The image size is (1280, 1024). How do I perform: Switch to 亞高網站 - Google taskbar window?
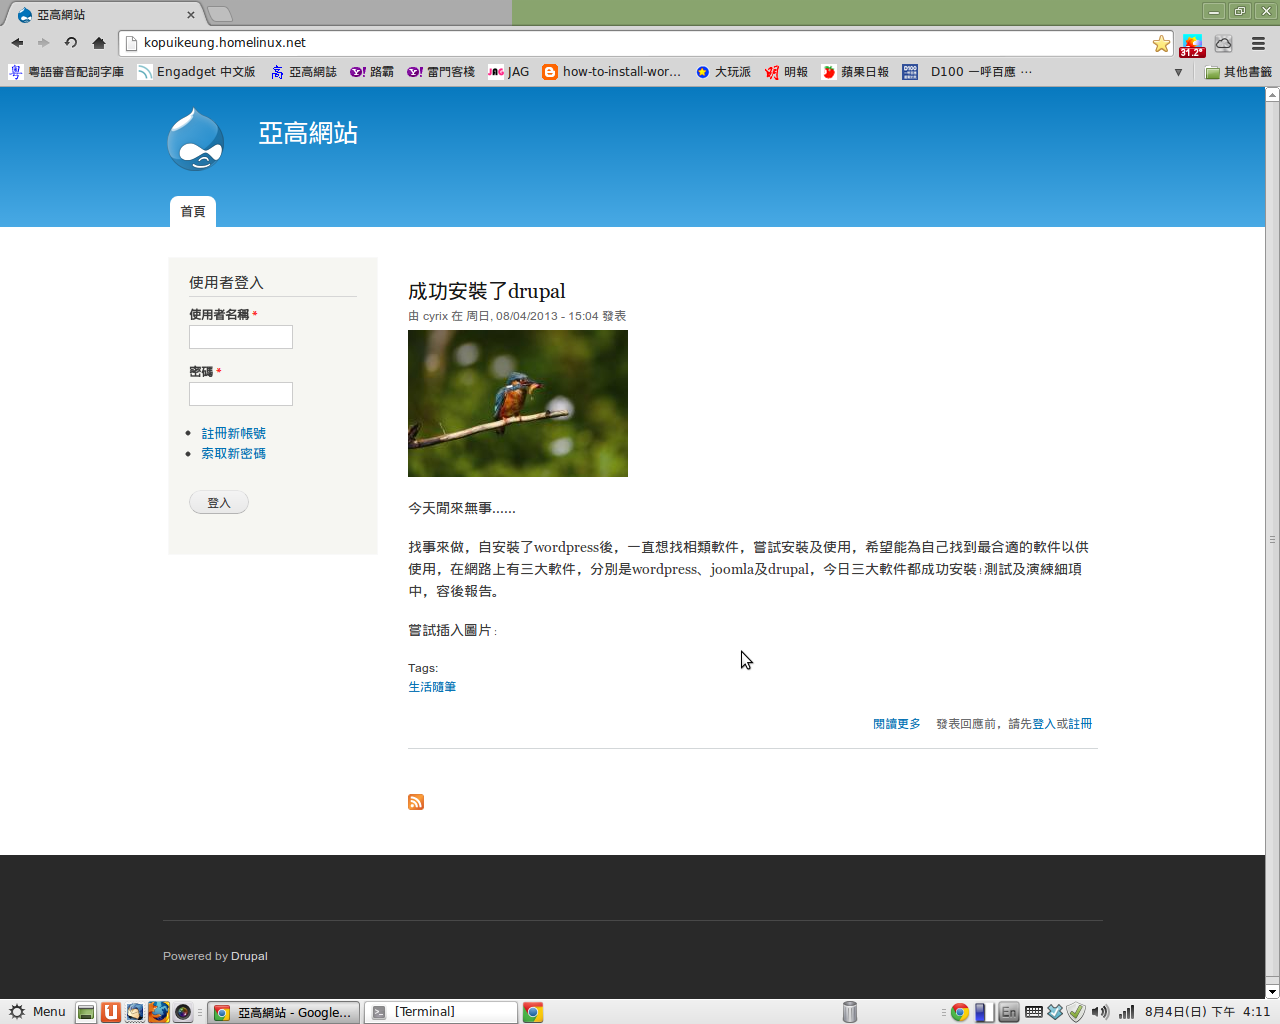point(284,1012)
